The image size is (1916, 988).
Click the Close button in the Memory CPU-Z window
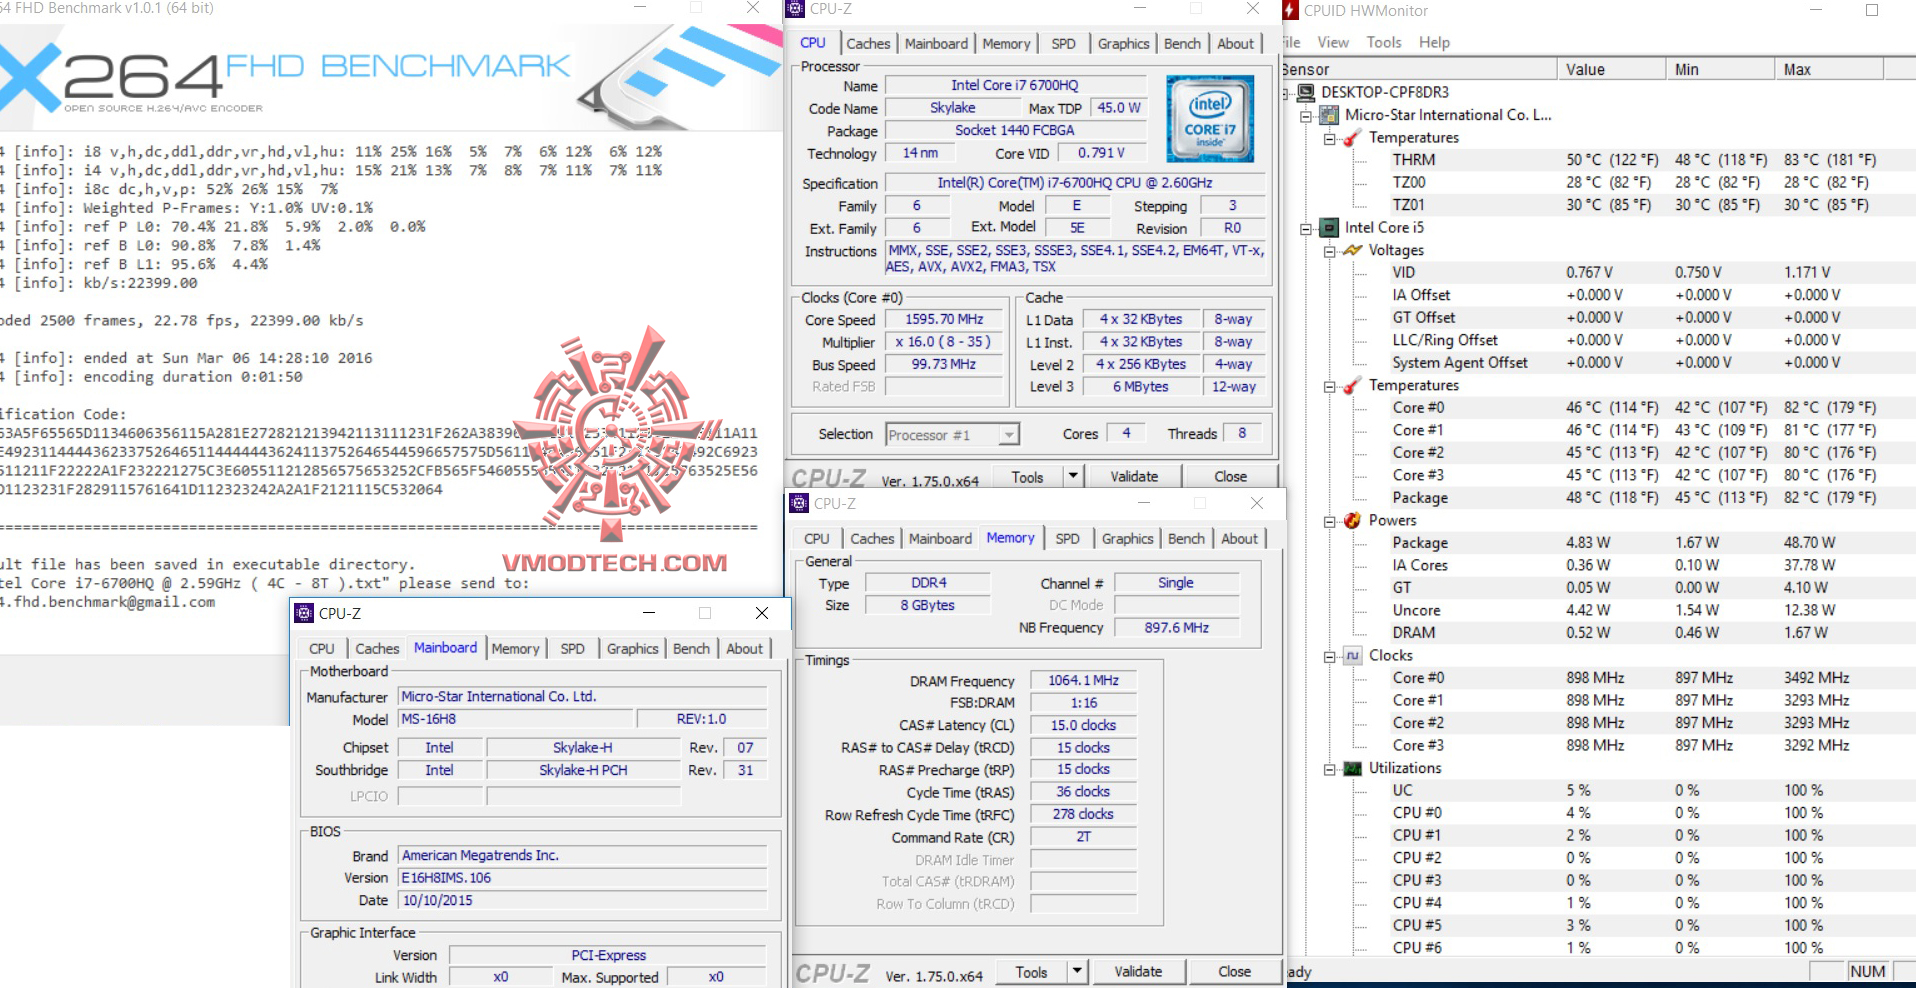[1236, 971]
